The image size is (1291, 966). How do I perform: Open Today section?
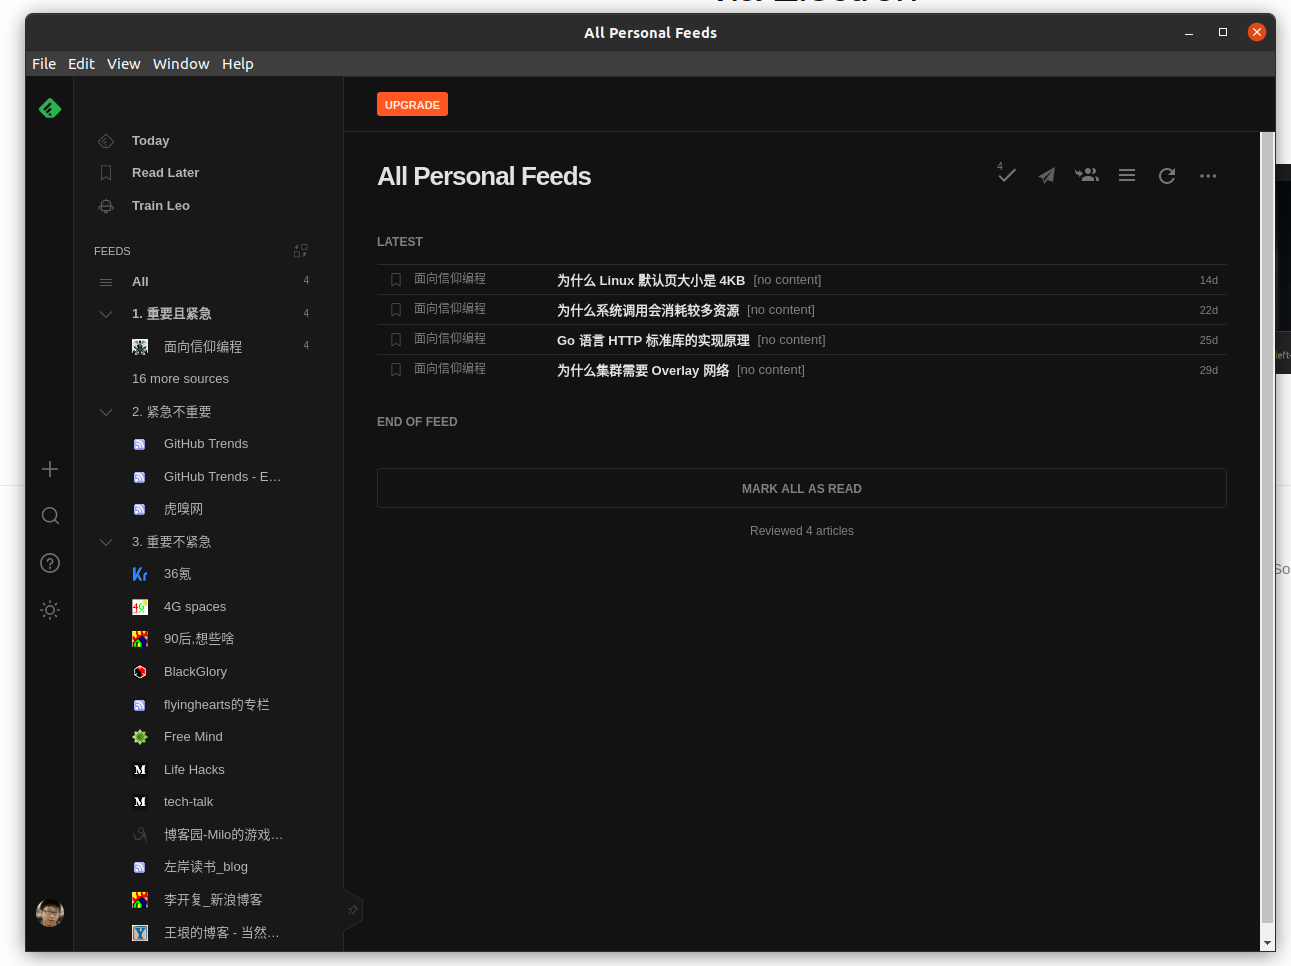point(150,141)
